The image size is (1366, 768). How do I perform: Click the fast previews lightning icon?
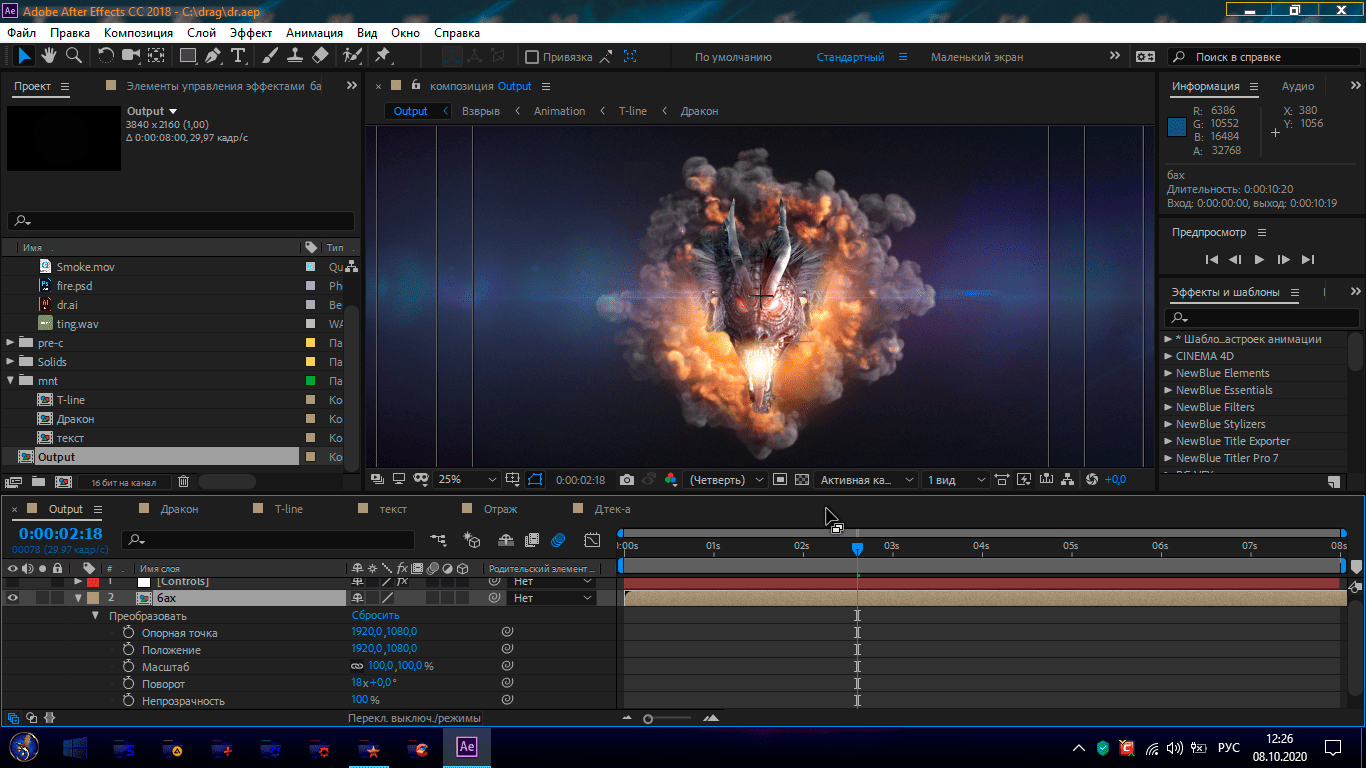coord(1024,480)
